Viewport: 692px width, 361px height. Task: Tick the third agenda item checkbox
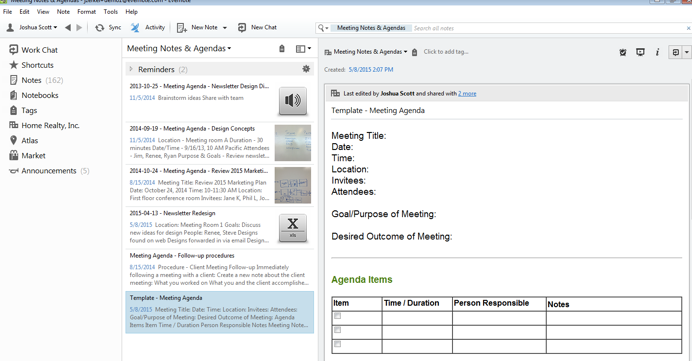(x=338, y=344)
